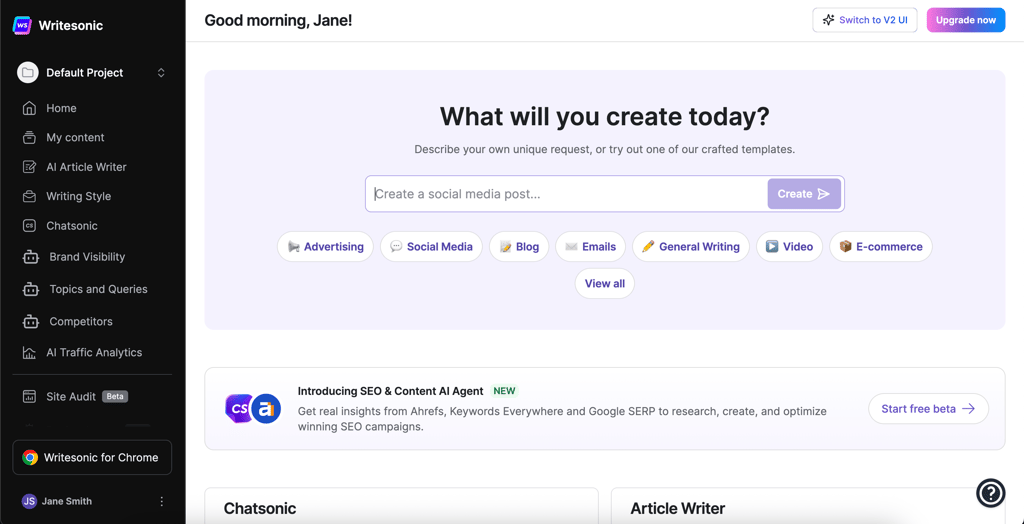The image size is (1024, 524).
Task: Click the General Writing pencil emoji icon
Action: pyautogui.click(x=648, y=247)
